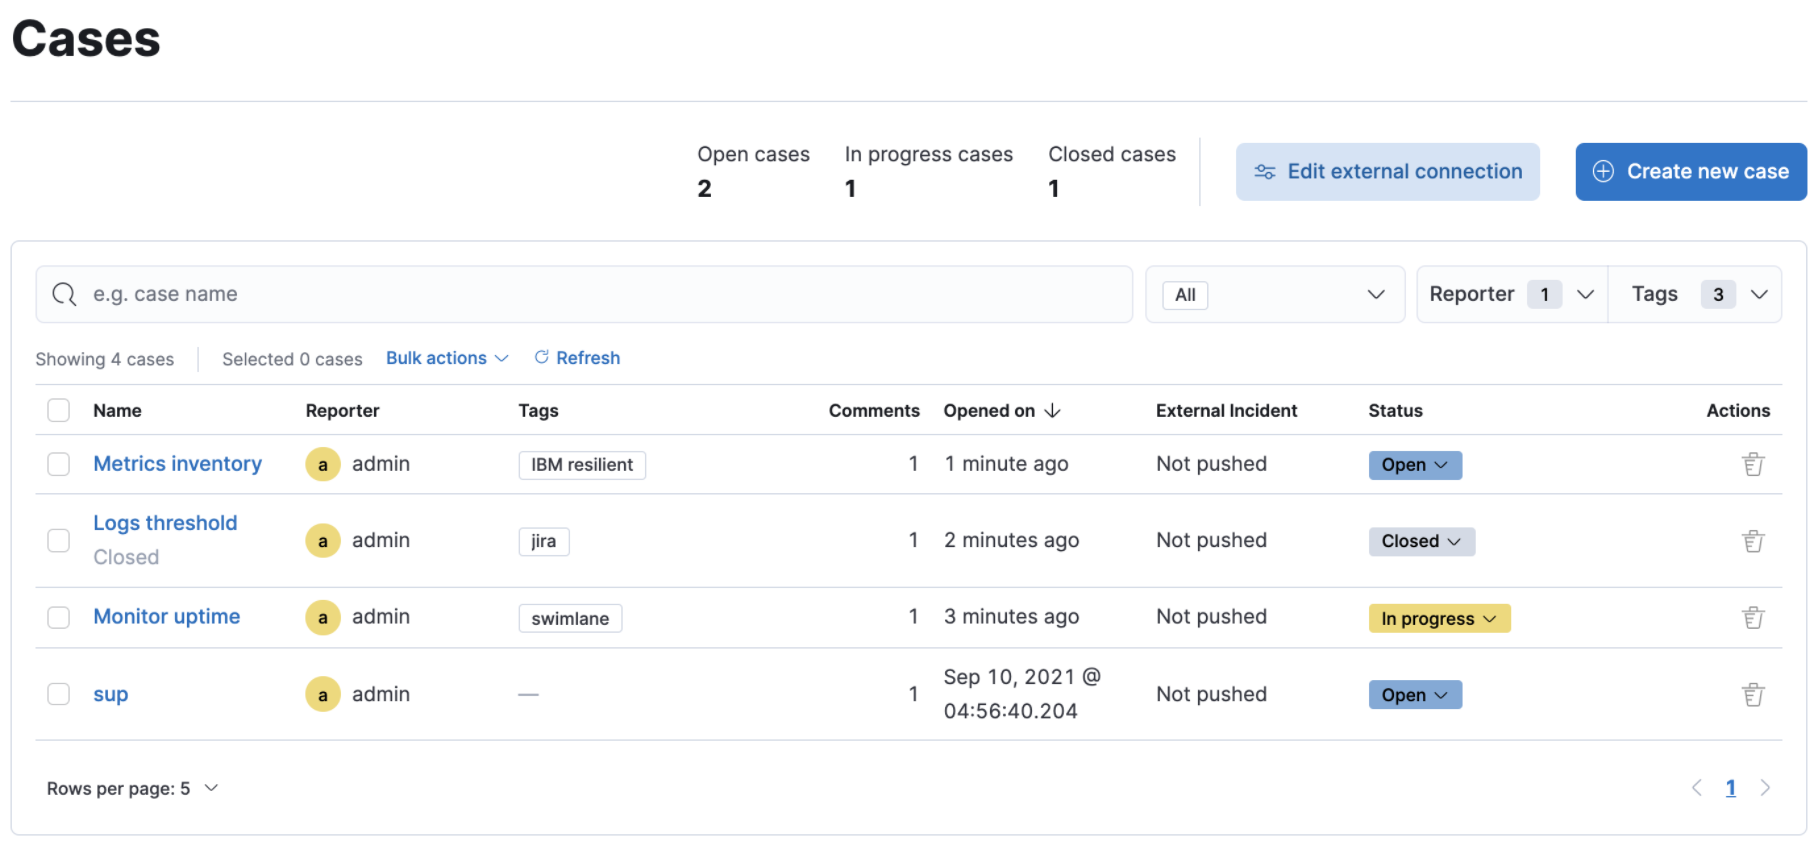Click the Opened on sort arrow
Screen dimensions: 1816x844
[x=1052, y=411]
